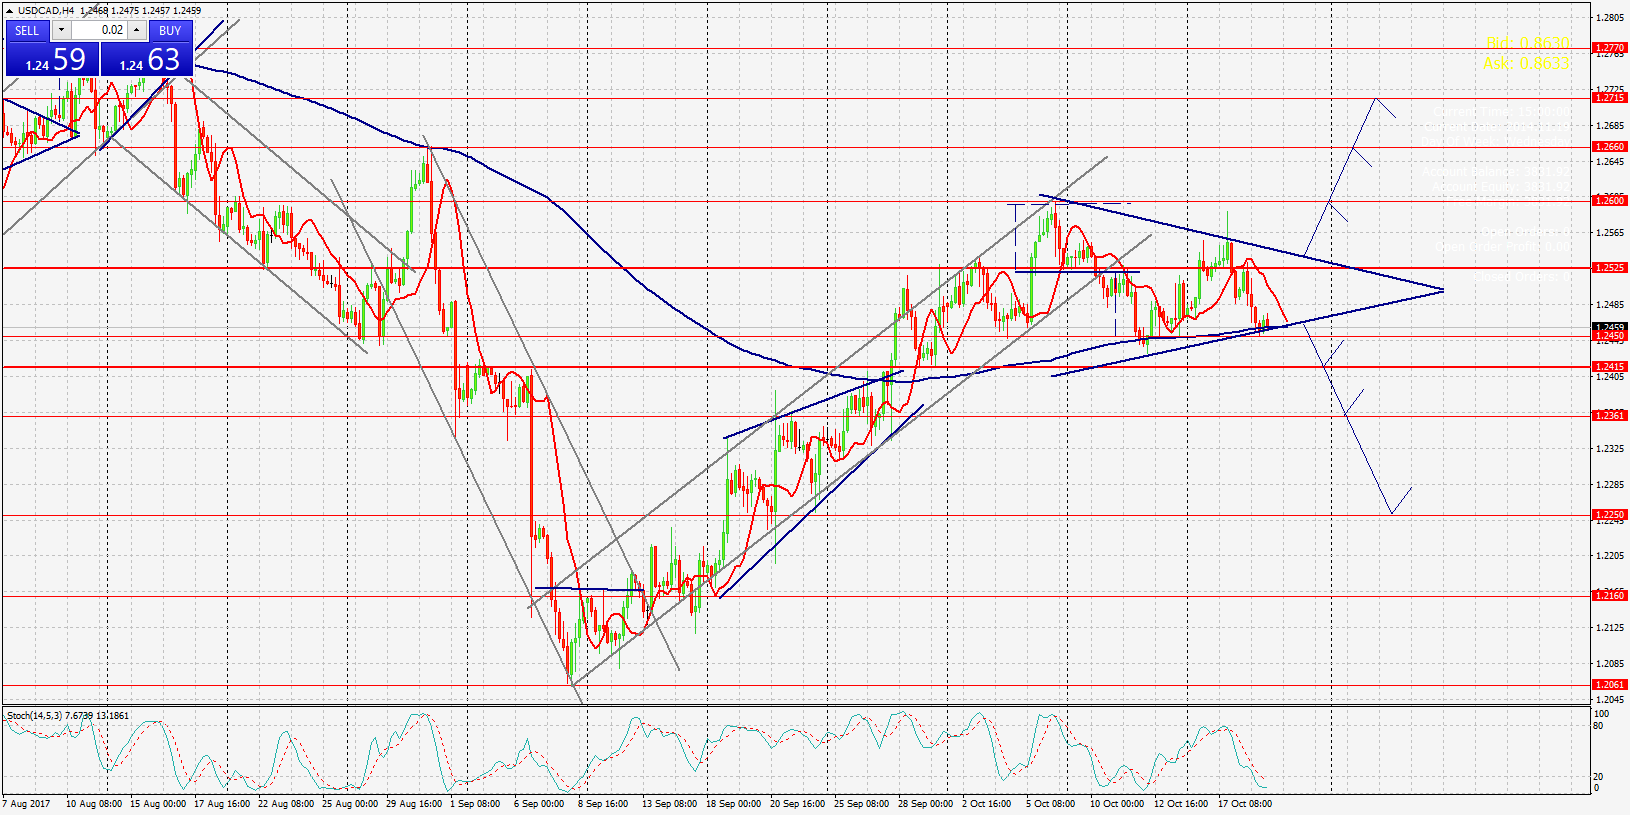Click the 17 Oct 08:00 time axis label
The height and width of the screenshot is (815, 1630).
pyautogui.click(x=1245, y=804)
